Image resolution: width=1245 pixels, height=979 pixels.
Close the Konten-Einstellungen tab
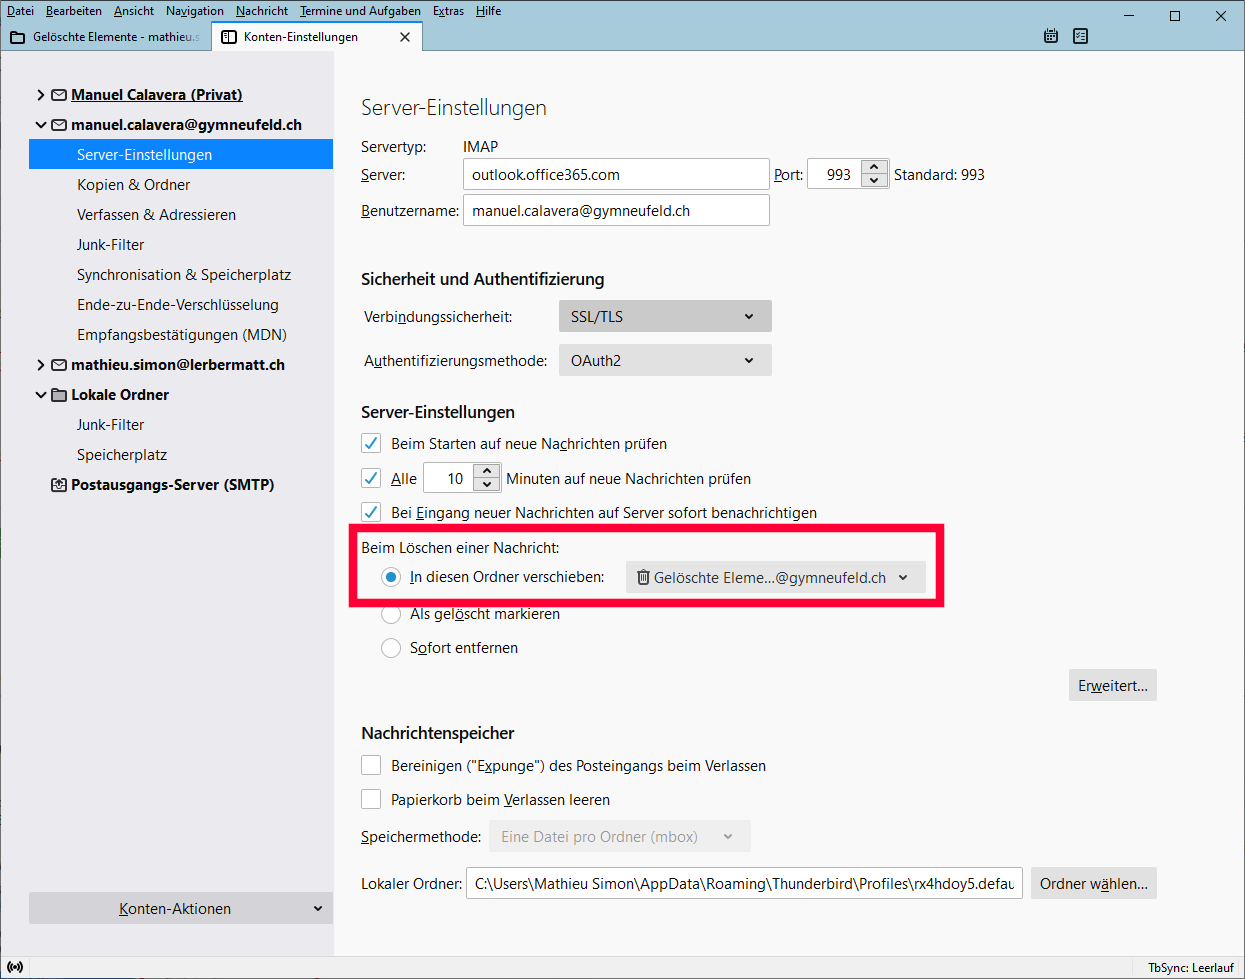click(x=405, y=37)
